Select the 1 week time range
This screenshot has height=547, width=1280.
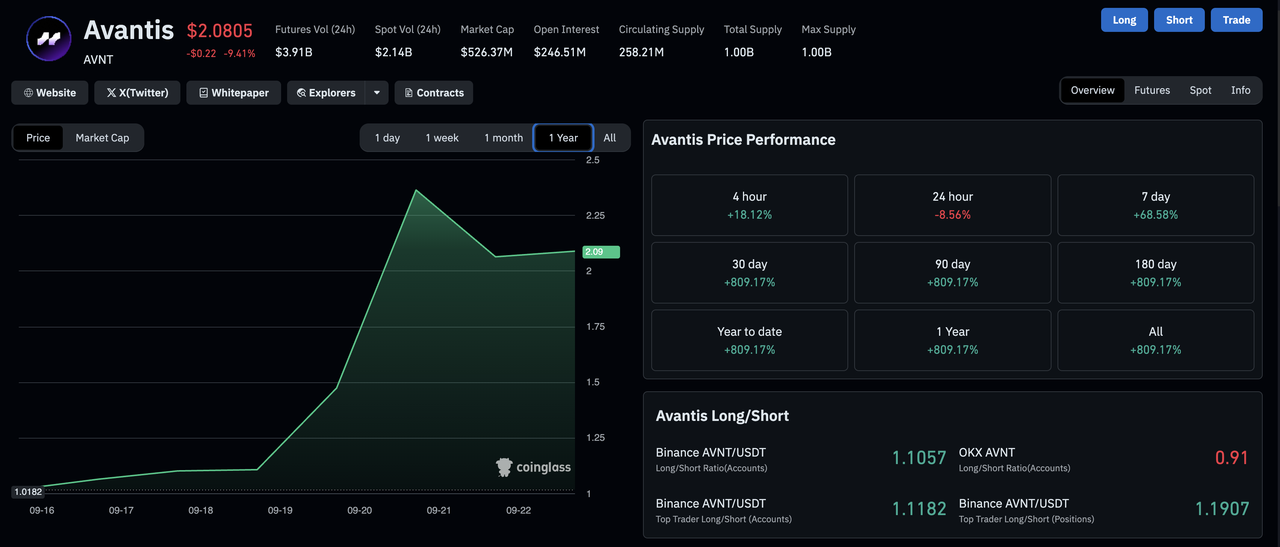click(x=442, y=138)
